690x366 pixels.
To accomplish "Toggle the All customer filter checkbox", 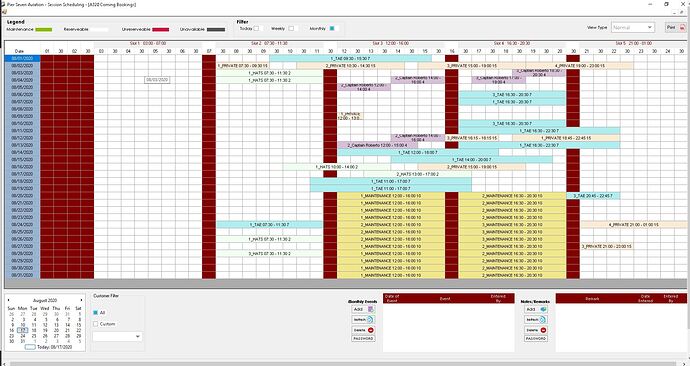I will [95, 312].
